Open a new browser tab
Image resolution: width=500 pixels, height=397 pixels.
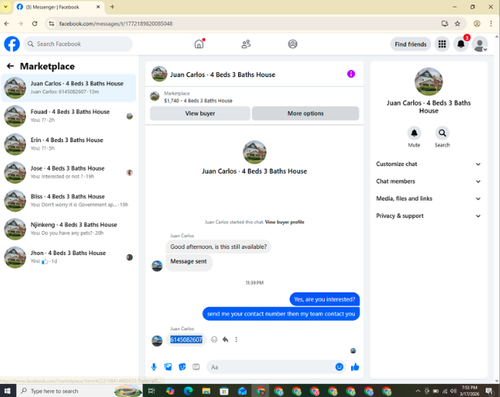[112, 7]
